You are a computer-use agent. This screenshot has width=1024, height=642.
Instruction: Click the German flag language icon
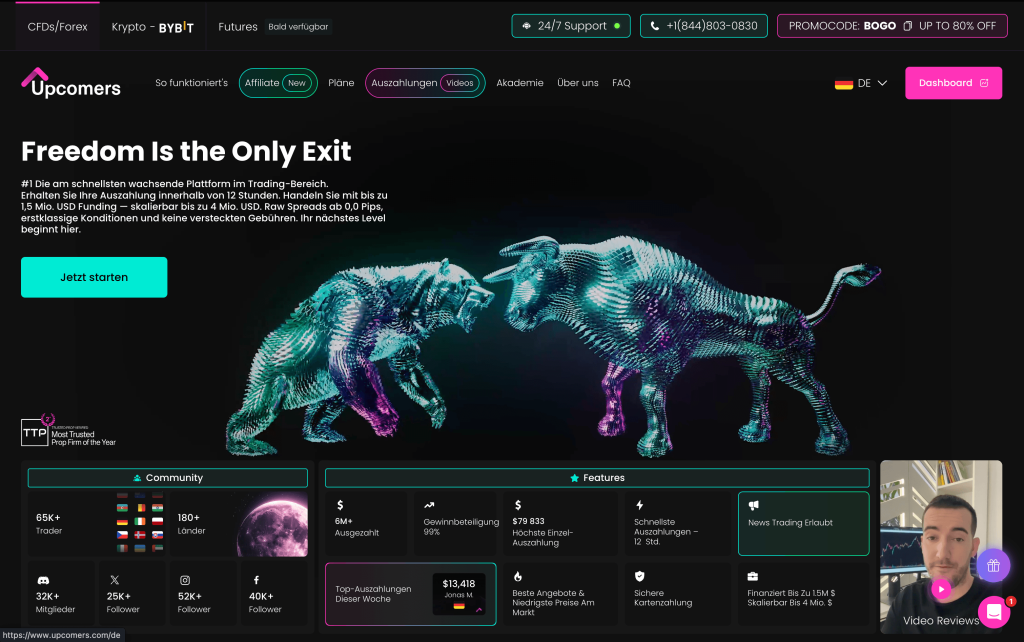tap(844, 84)
